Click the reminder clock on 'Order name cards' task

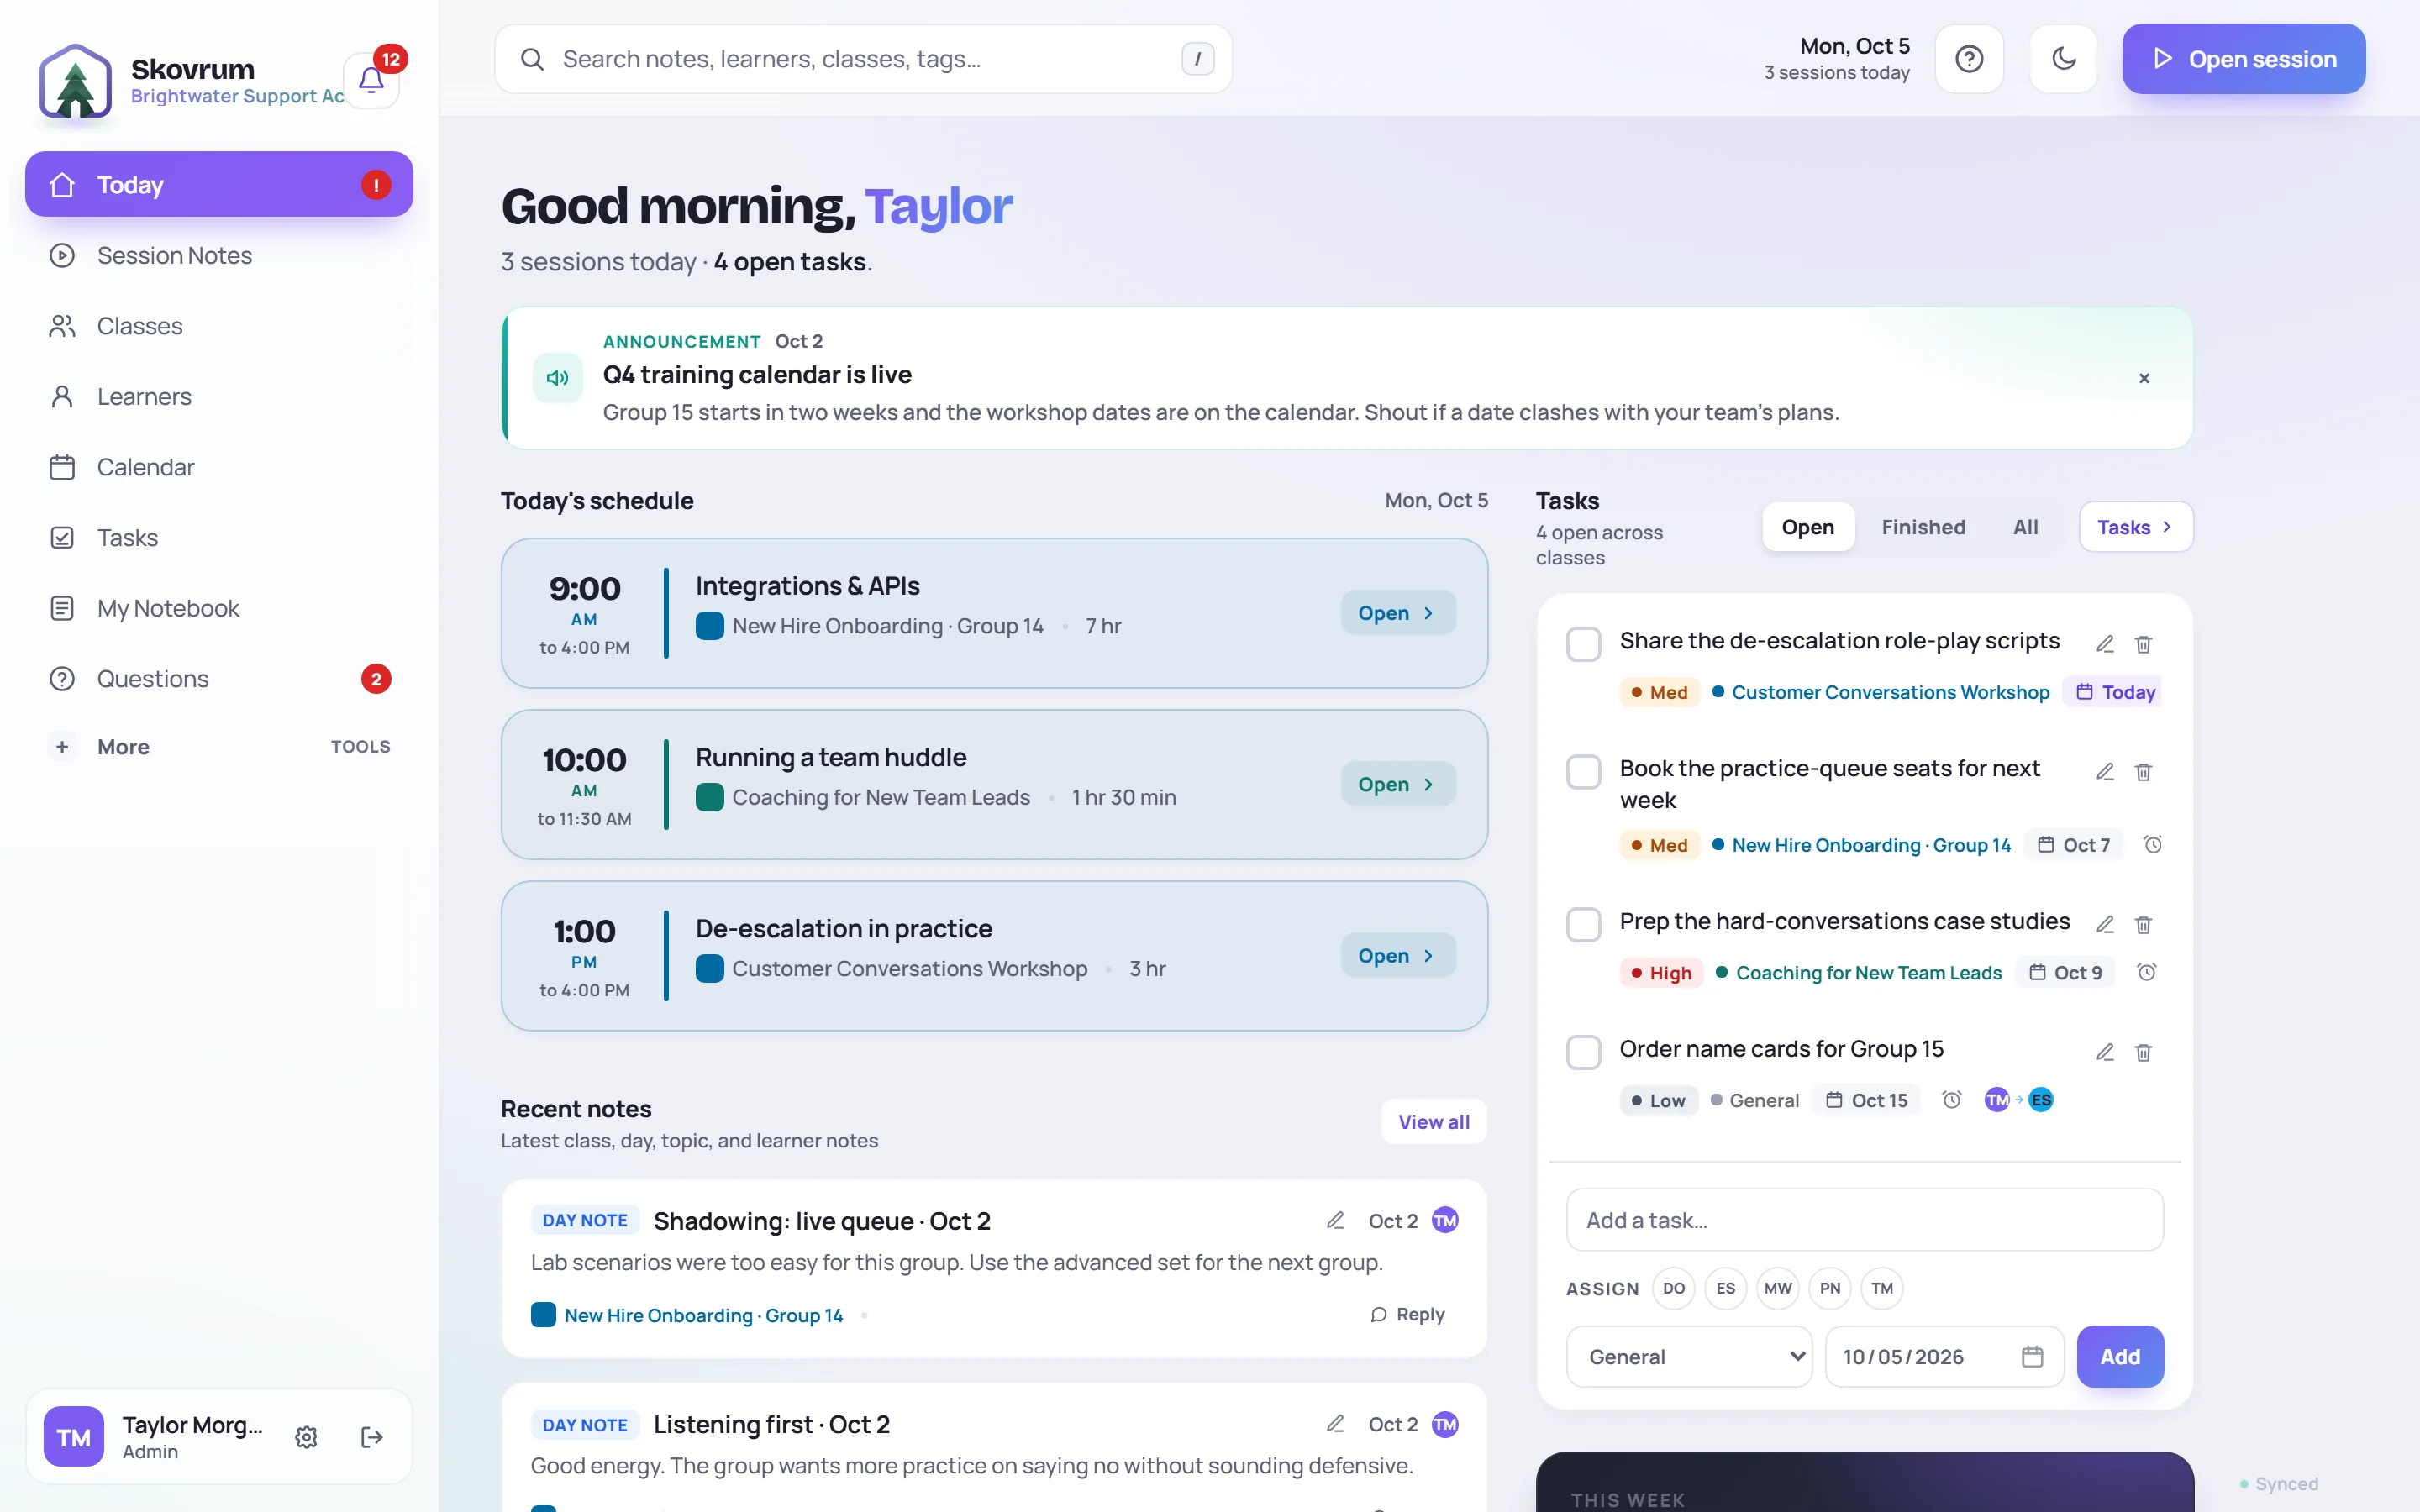click(x=1951, y=1100)
